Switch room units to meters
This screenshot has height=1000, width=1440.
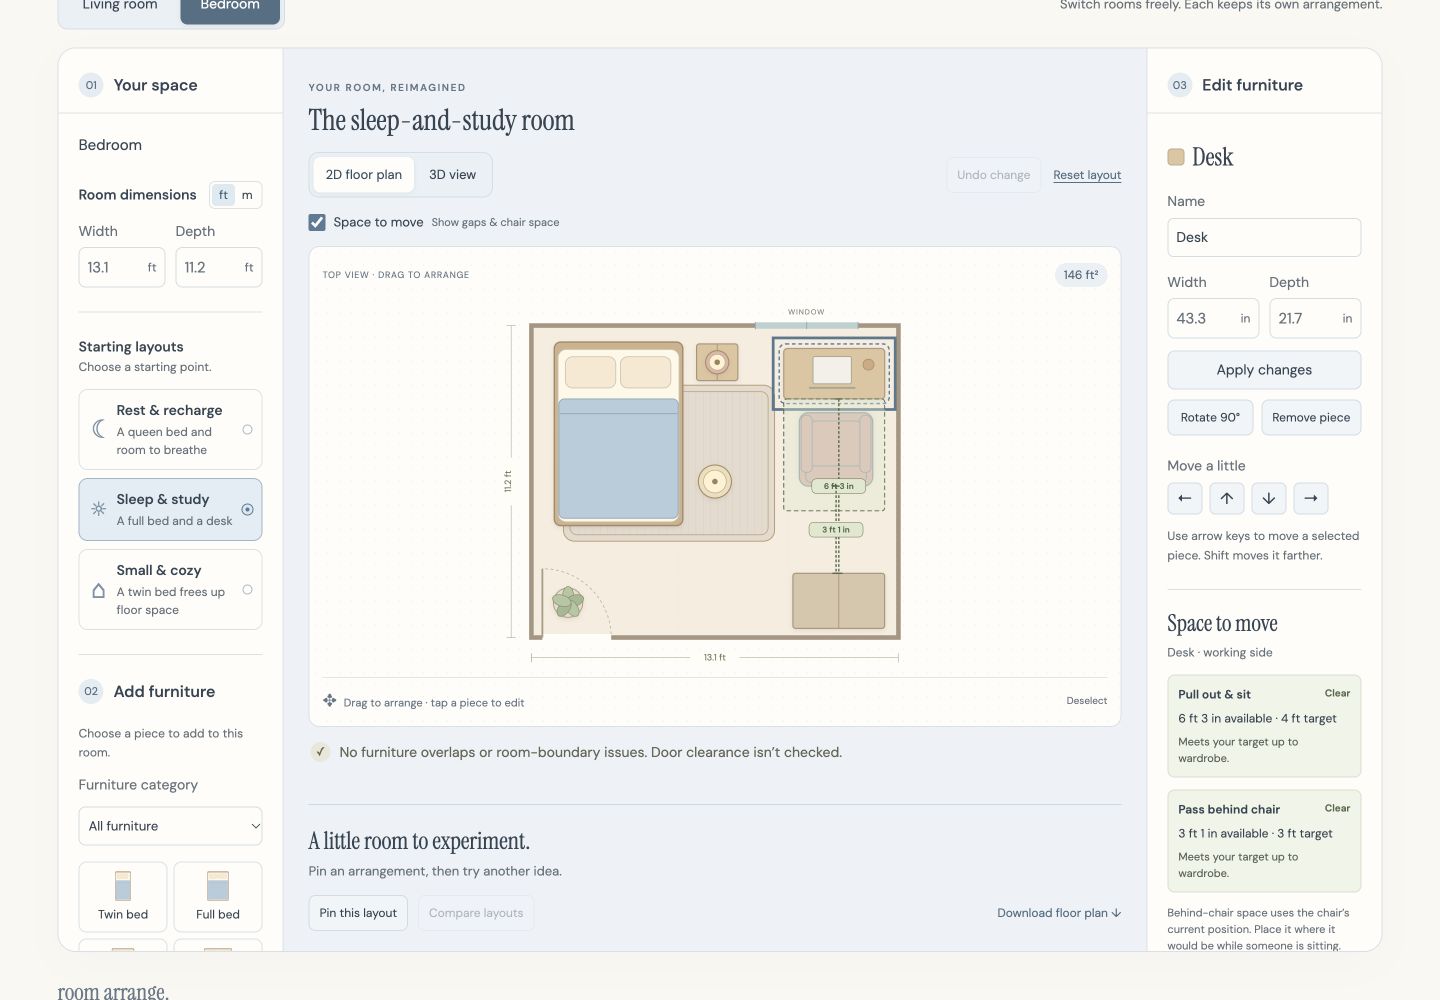coord(247,195)
